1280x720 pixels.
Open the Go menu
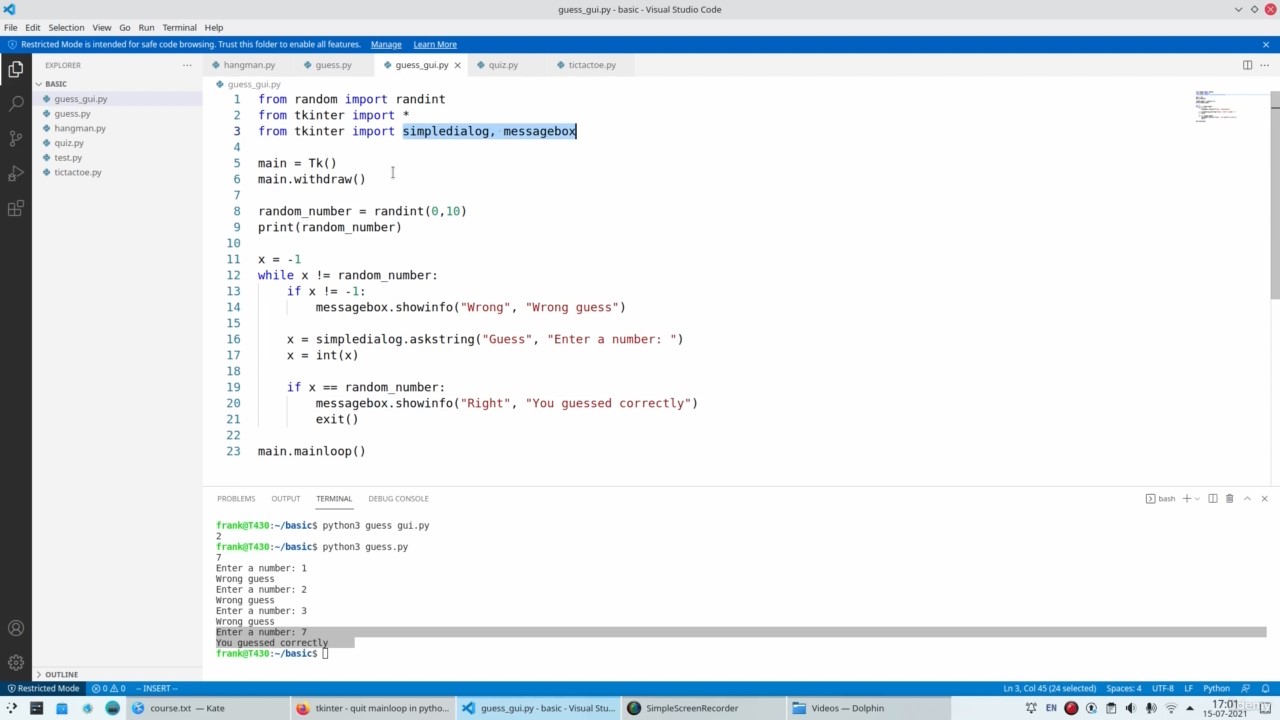(x=125, y=27)
